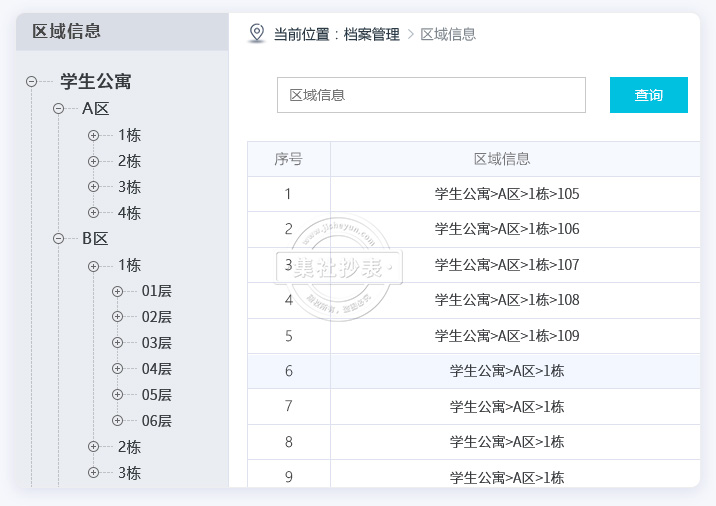Expand the 01层 floor node
The image size is (716, 506).
(118, 291)
